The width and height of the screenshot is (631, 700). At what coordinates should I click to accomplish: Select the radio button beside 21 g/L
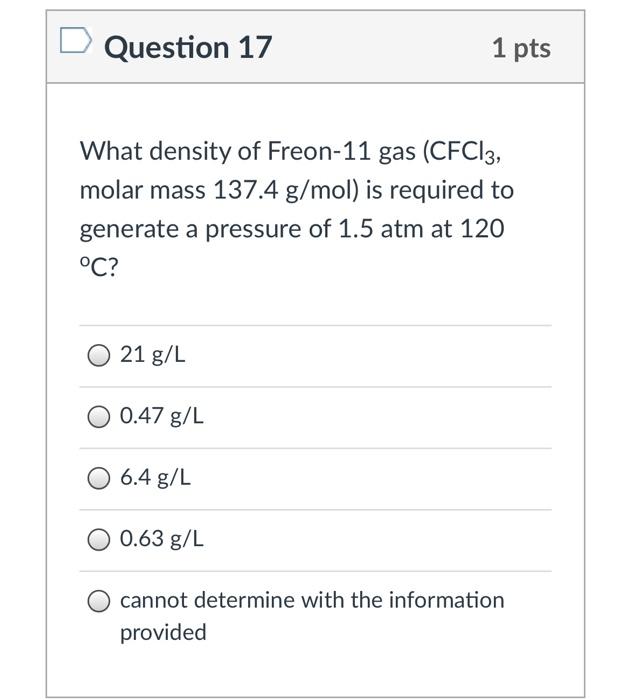tap(99, 354)
